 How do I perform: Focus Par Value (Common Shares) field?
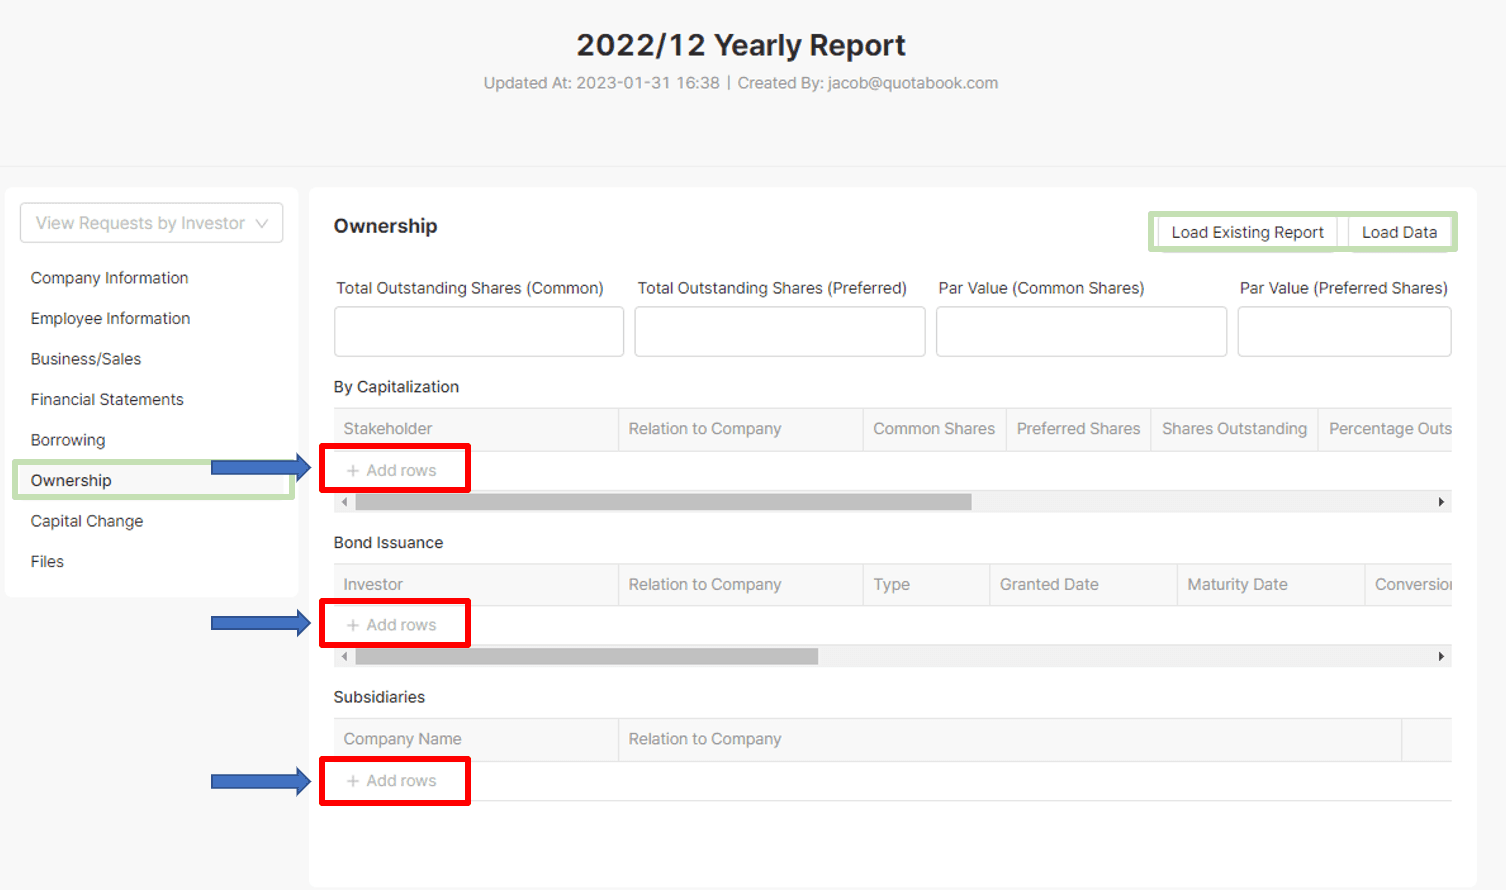click(1081, 331)
